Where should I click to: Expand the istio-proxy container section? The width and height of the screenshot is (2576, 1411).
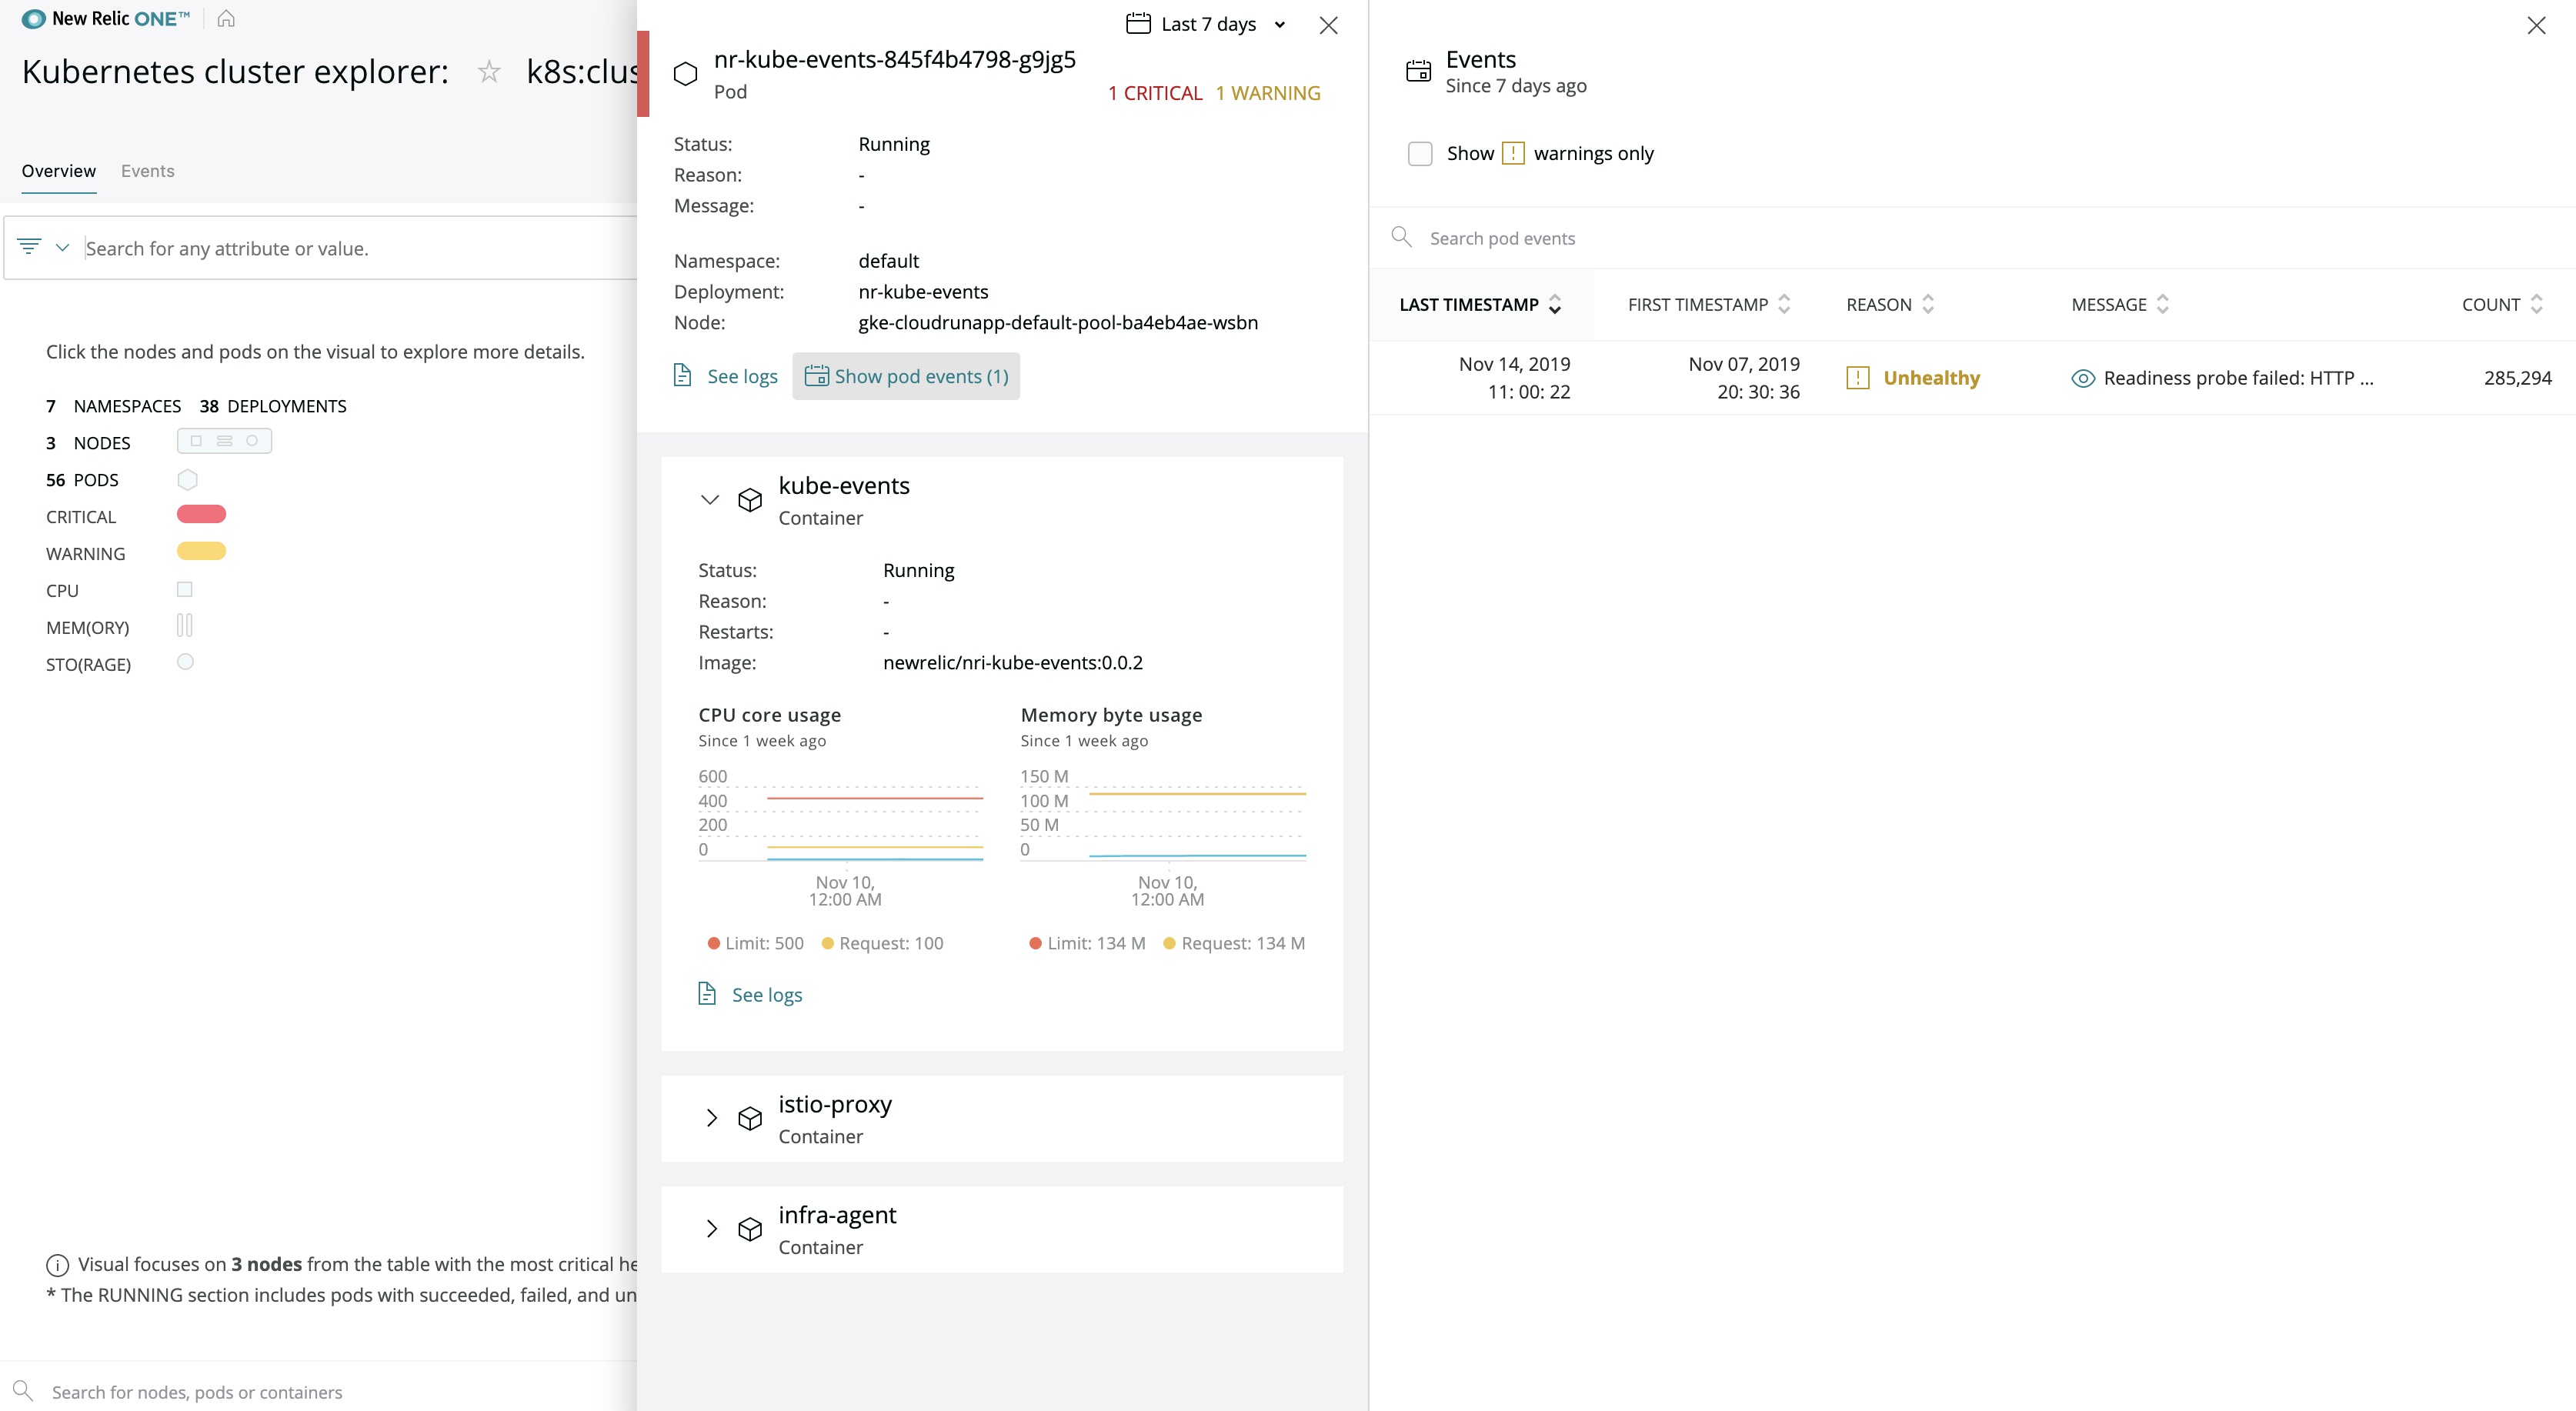(711, 1118)
